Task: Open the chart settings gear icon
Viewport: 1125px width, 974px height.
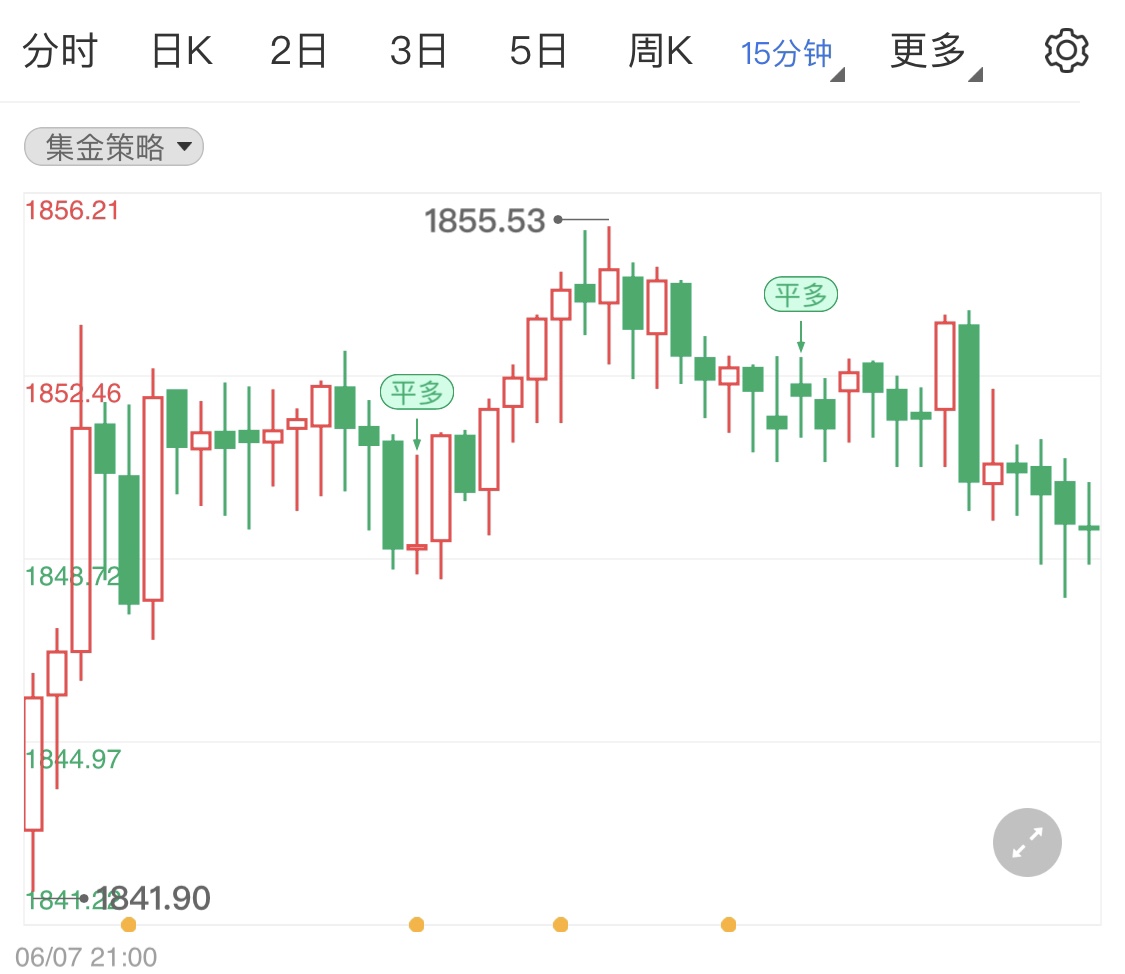Action: point(1065,51)
